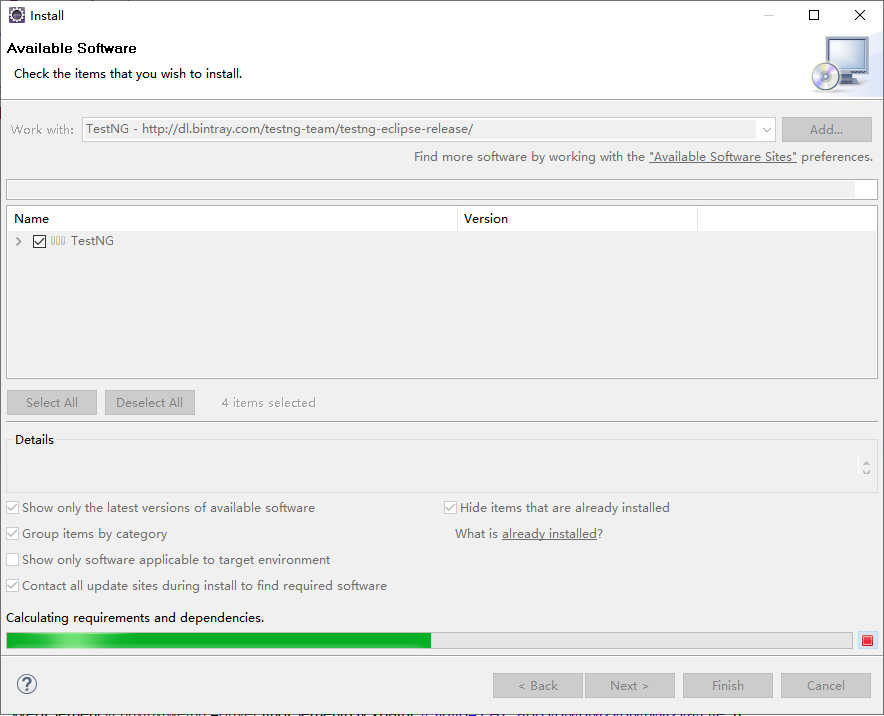Open the Work with dropdown arrow
The height and width of the screenshot is (716, 884).
(x=766, y=130)
